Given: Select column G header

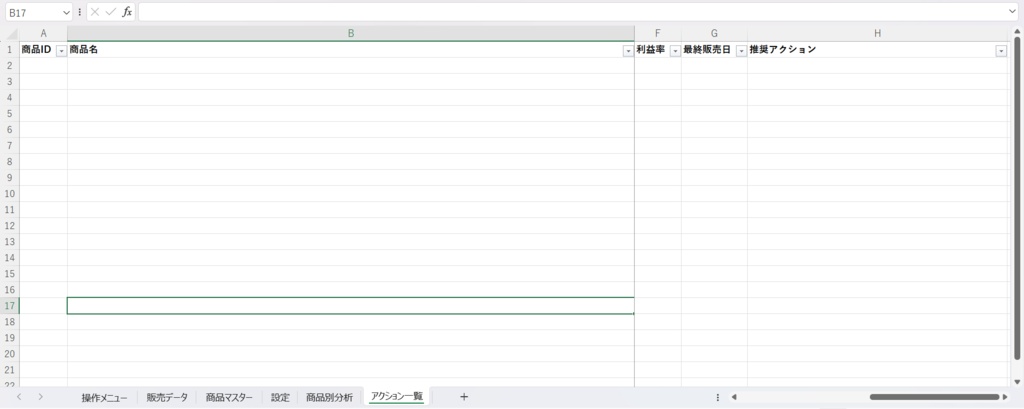Looking at the screenshot, I should point(714,33).
